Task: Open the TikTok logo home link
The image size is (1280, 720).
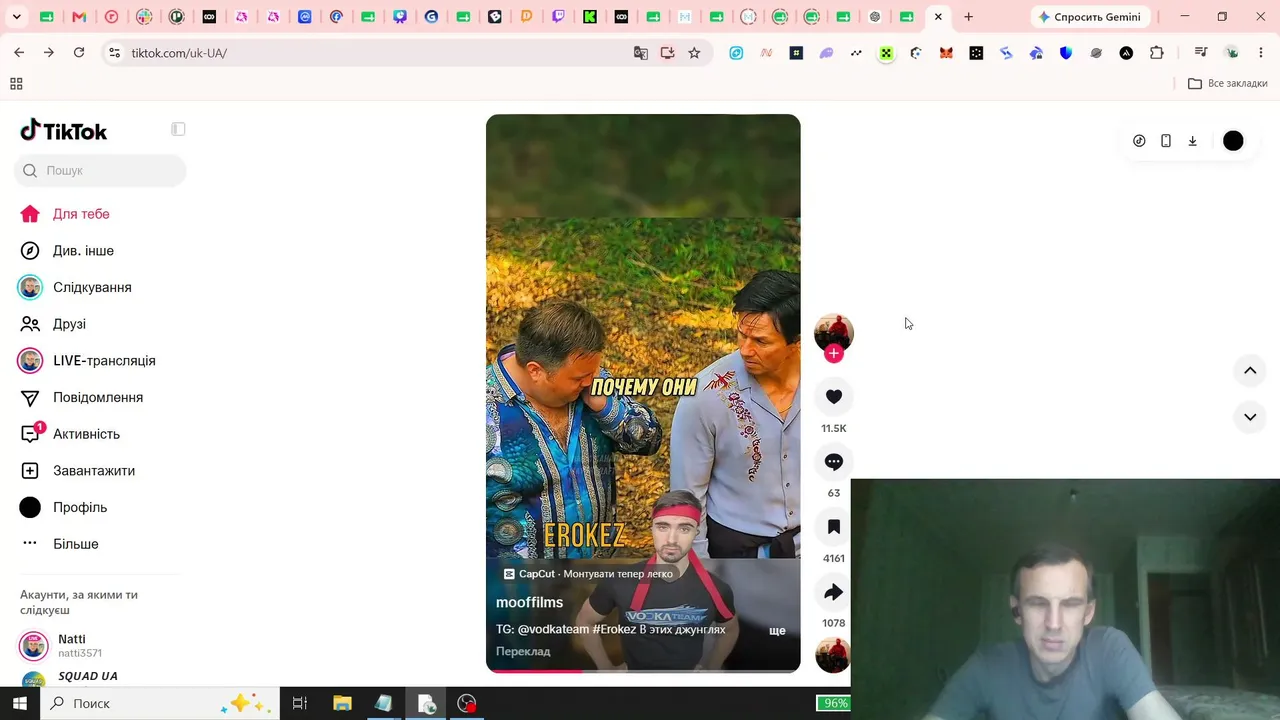Action: 64,131
